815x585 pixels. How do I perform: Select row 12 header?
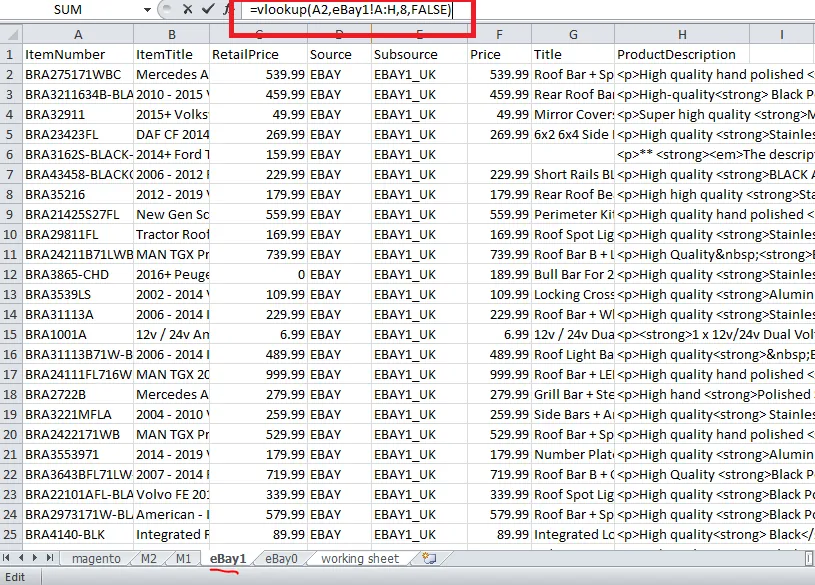pyautogui.click(x=11, y=275)
